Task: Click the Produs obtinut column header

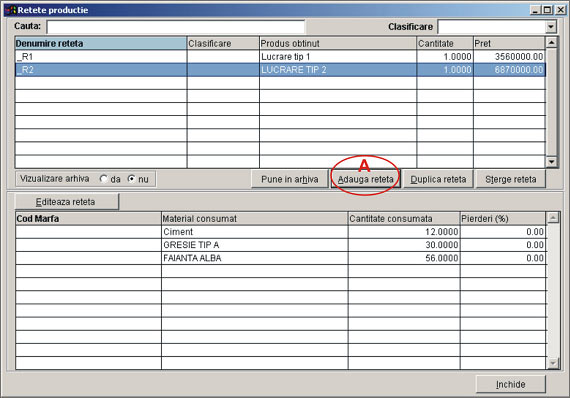Action: (338, 43)
